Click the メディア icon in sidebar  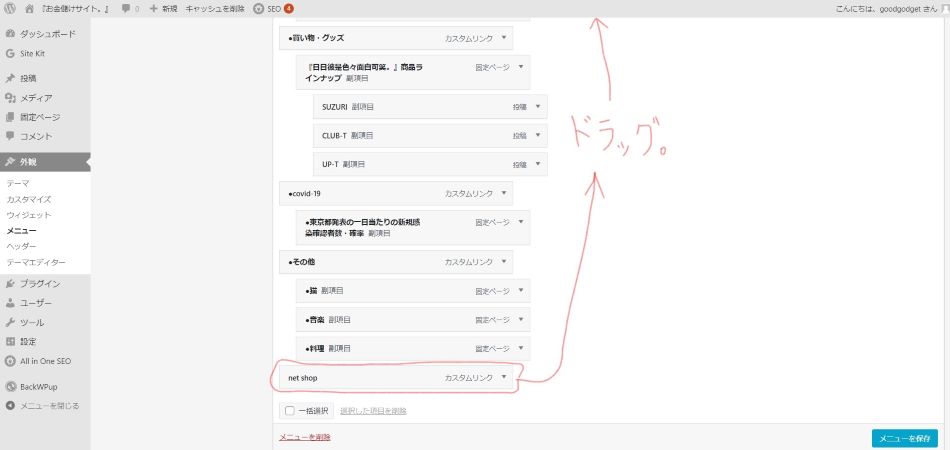pos(10,98)
